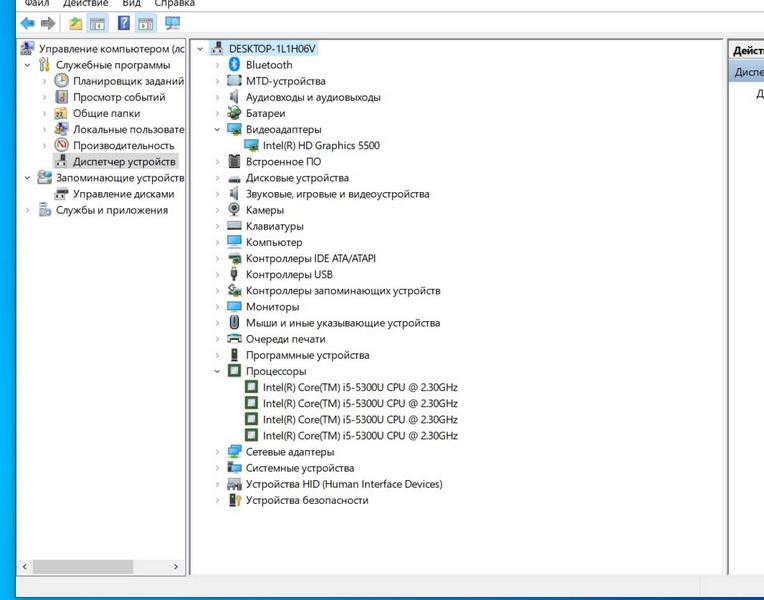Collapse the Видеоадаптеры category

[x=218, y=130]
